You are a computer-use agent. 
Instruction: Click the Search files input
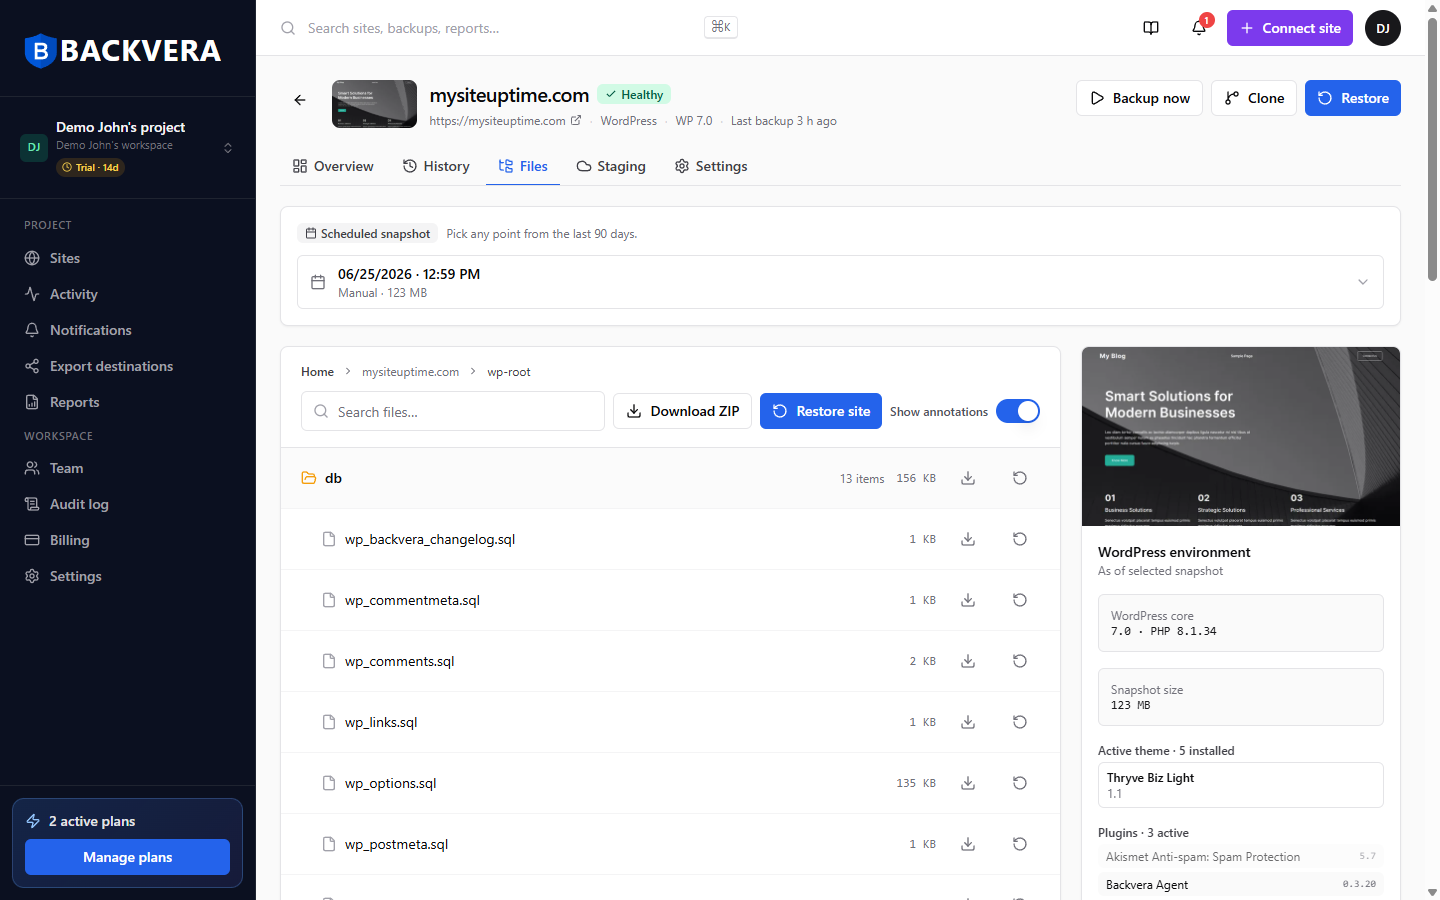click(x=453, y=411)
